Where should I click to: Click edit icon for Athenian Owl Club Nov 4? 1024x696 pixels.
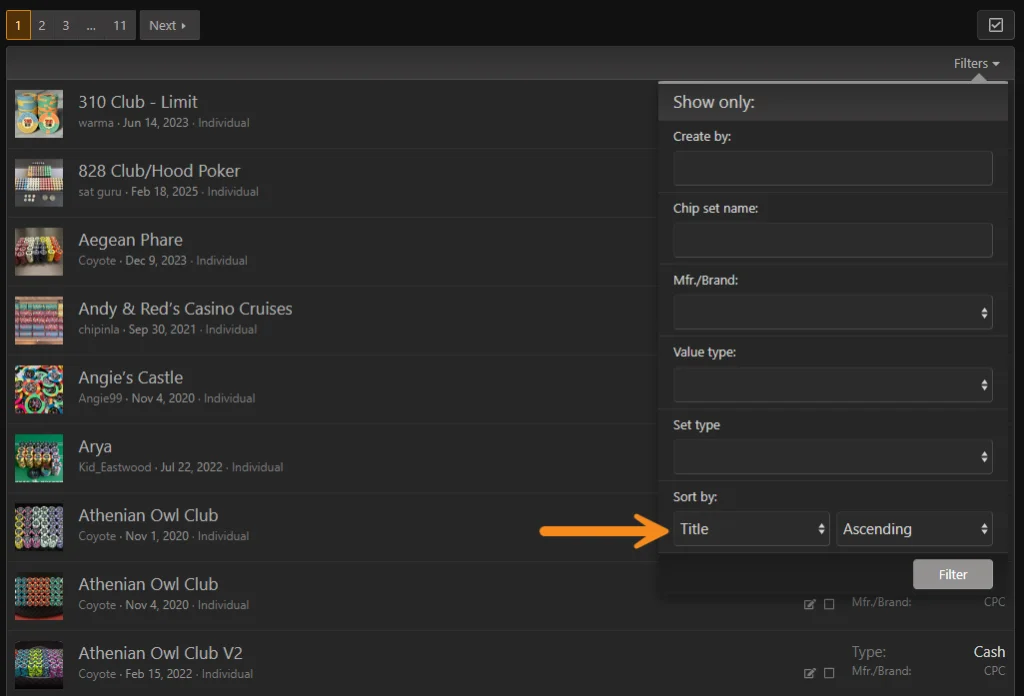[x=809, y=605]
